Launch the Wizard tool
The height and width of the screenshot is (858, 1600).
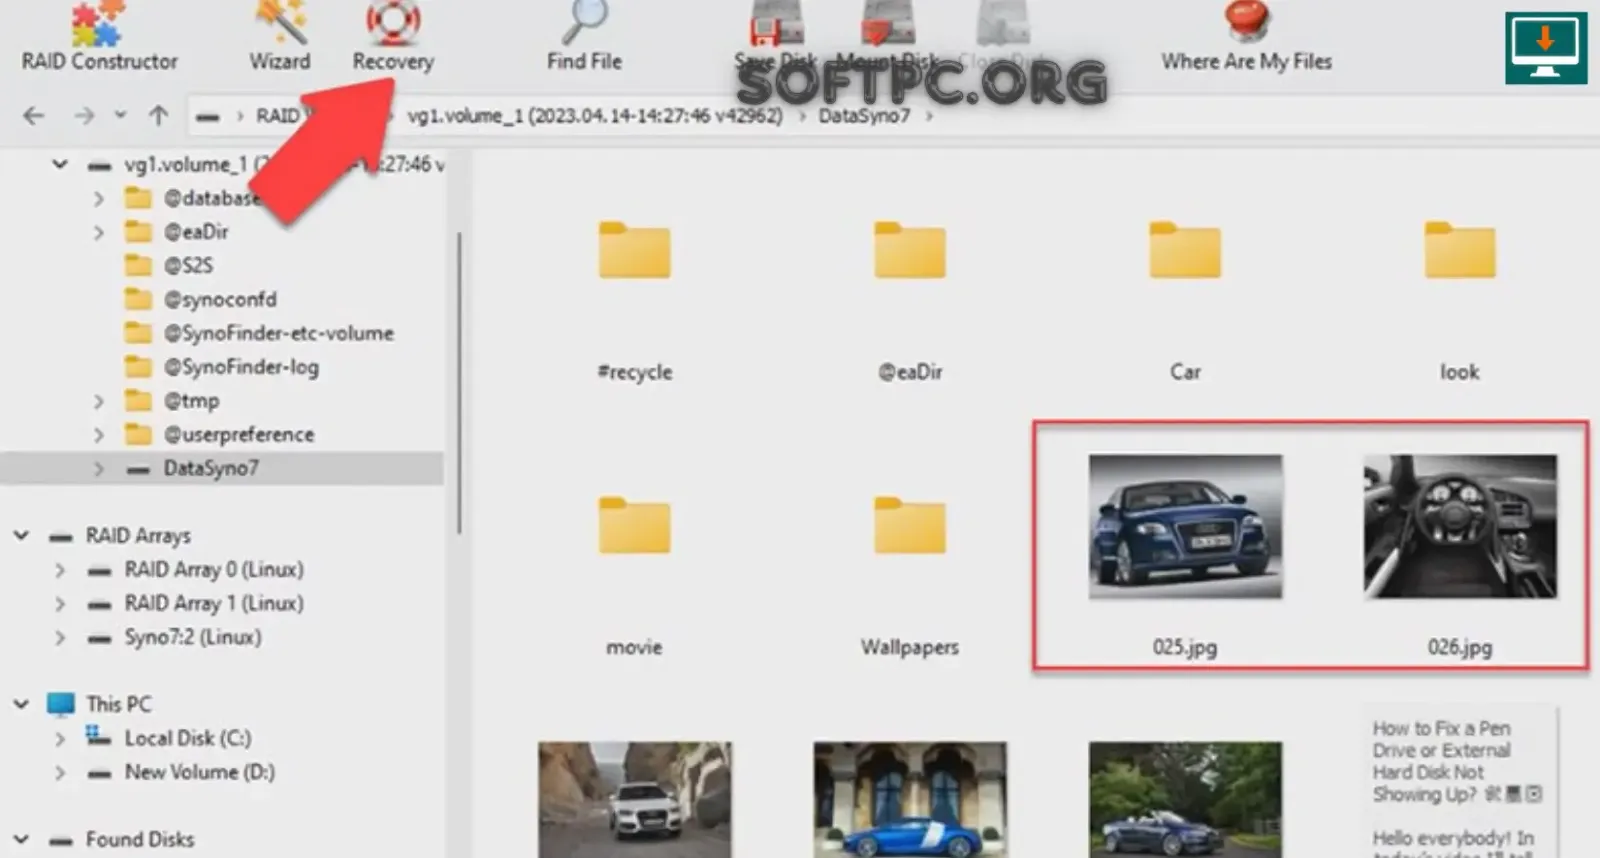click(280, 38)
